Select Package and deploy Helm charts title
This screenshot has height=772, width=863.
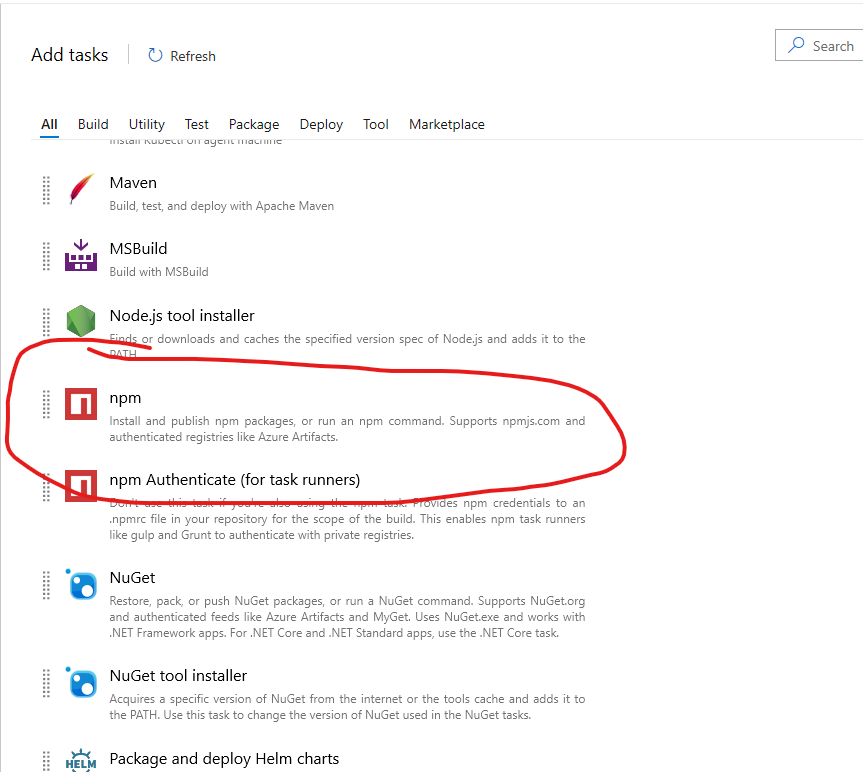click(225, 759)
